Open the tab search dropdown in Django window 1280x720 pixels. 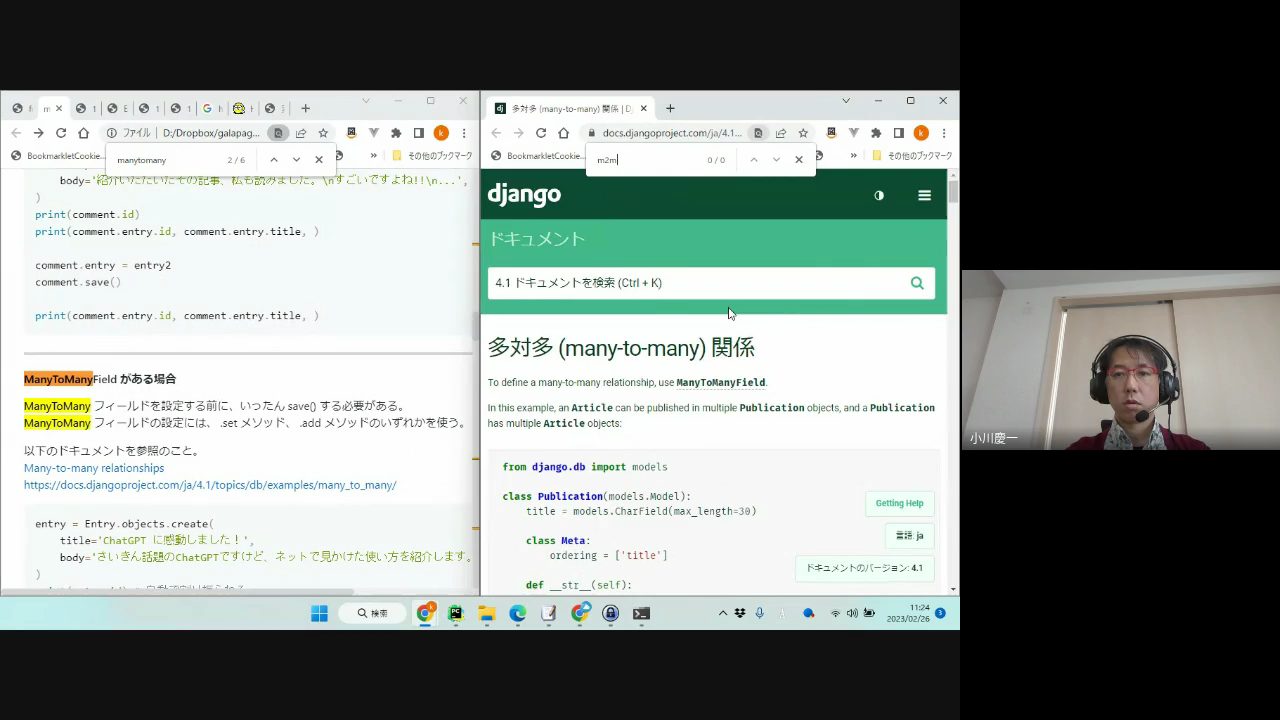pyautogui.click(x=845, y=101)
